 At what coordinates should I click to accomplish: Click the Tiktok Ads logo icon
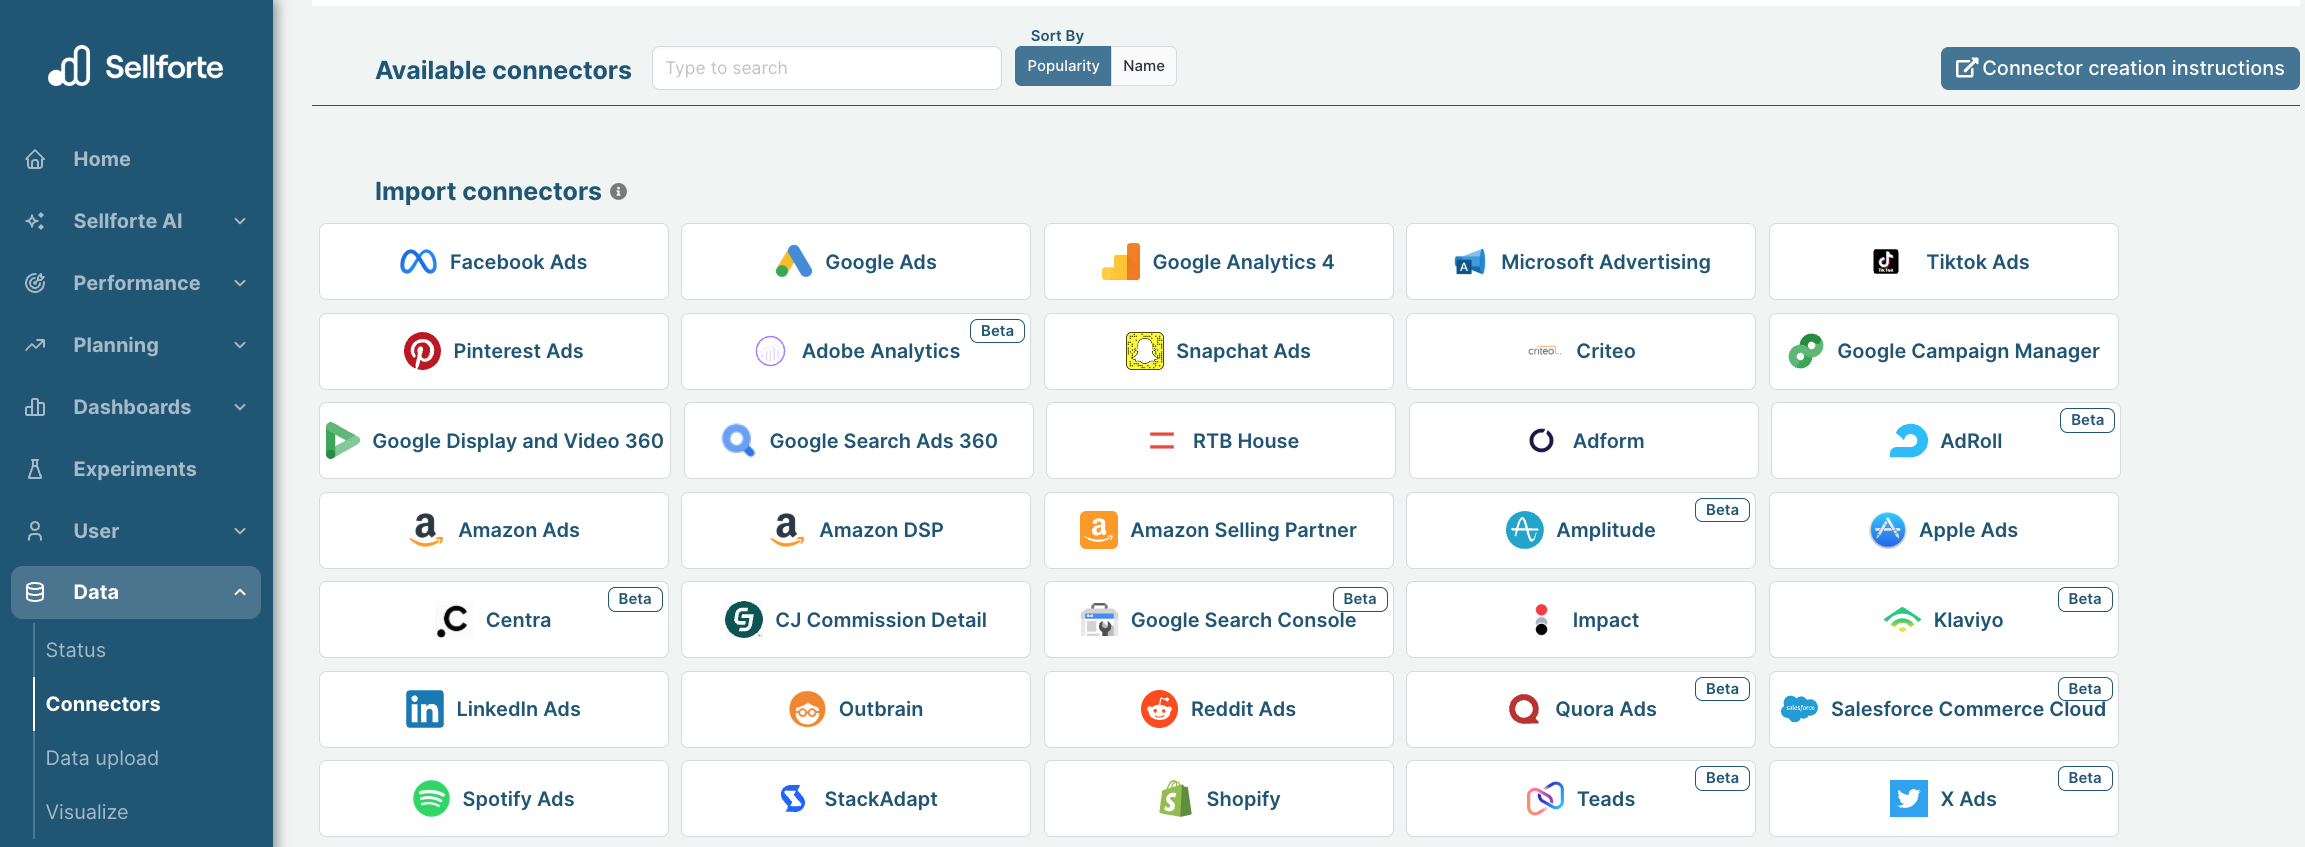(1886, 262)
